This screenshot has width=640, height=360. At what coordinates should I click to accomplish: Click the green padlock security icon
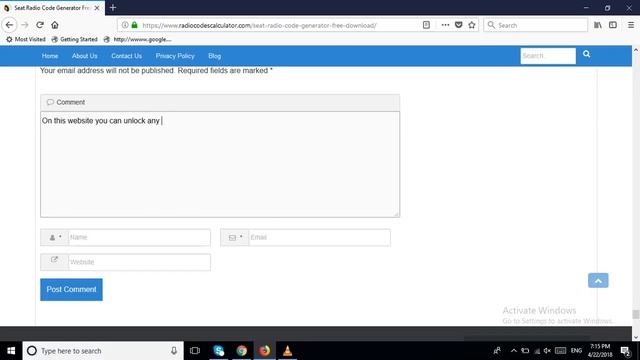click(134, 25)
